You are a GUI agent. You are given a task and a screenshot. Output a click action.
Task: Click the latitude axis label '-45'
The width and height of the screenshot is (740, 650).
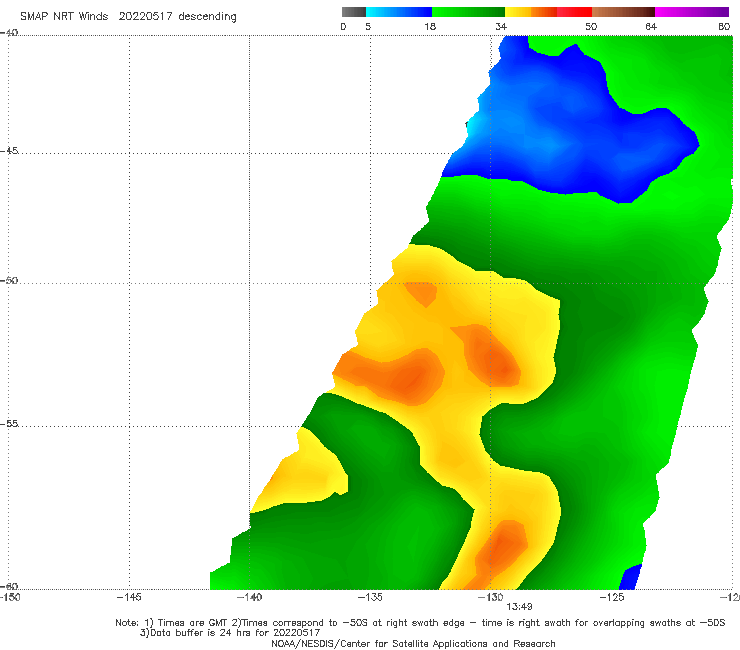9,151
